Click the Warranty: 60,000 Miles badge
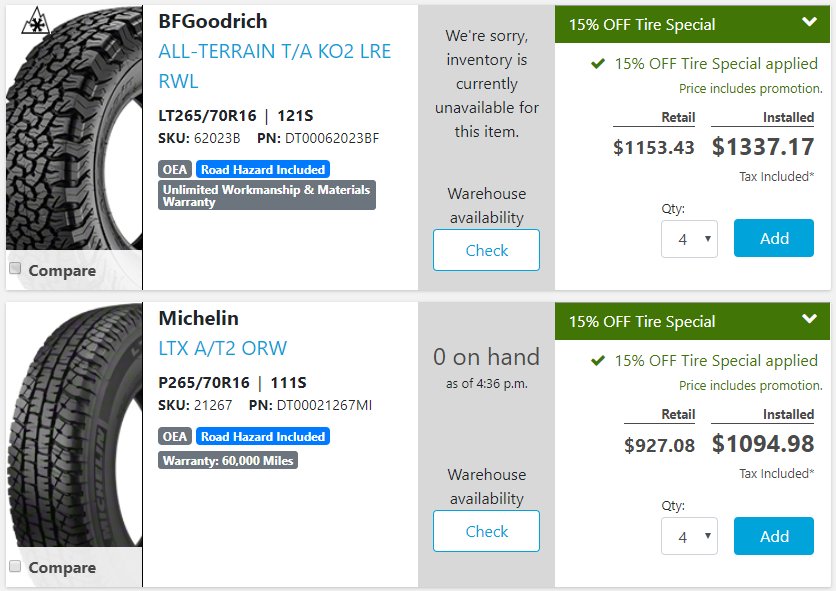 [x=228, y=460]
